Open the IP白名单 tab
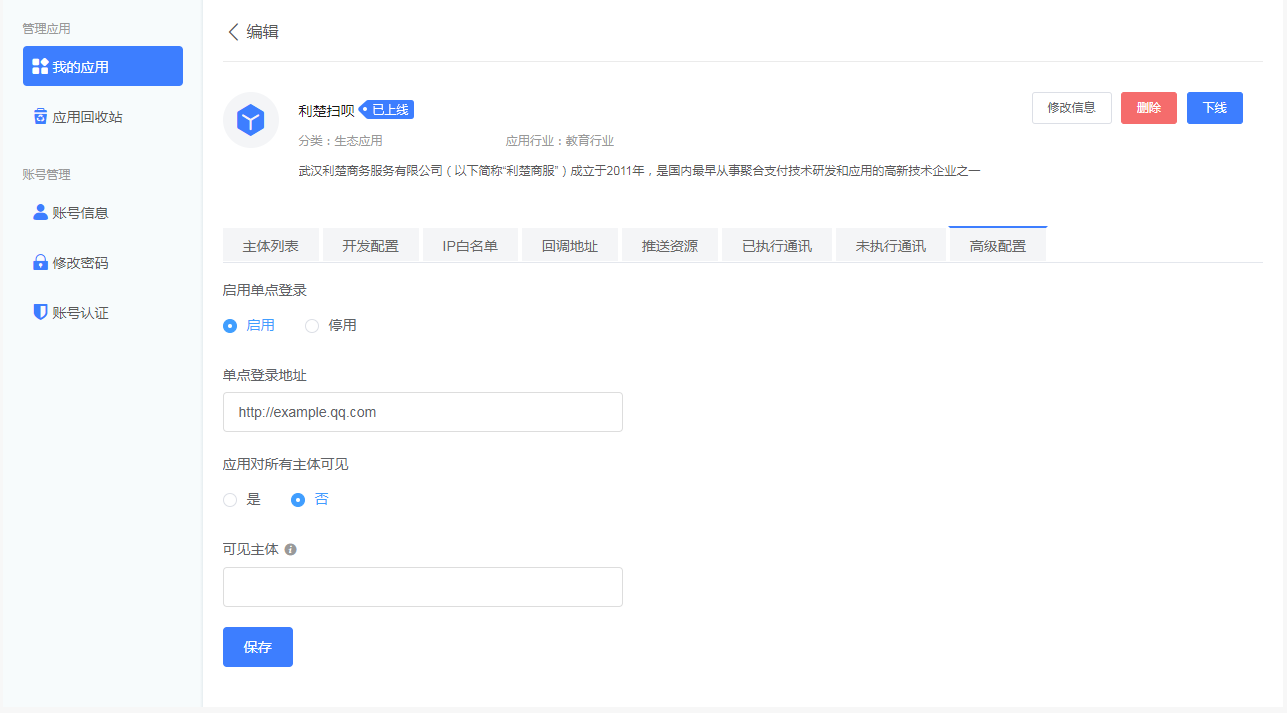This screenshot has width=1287, height=713. click(470, 244)
